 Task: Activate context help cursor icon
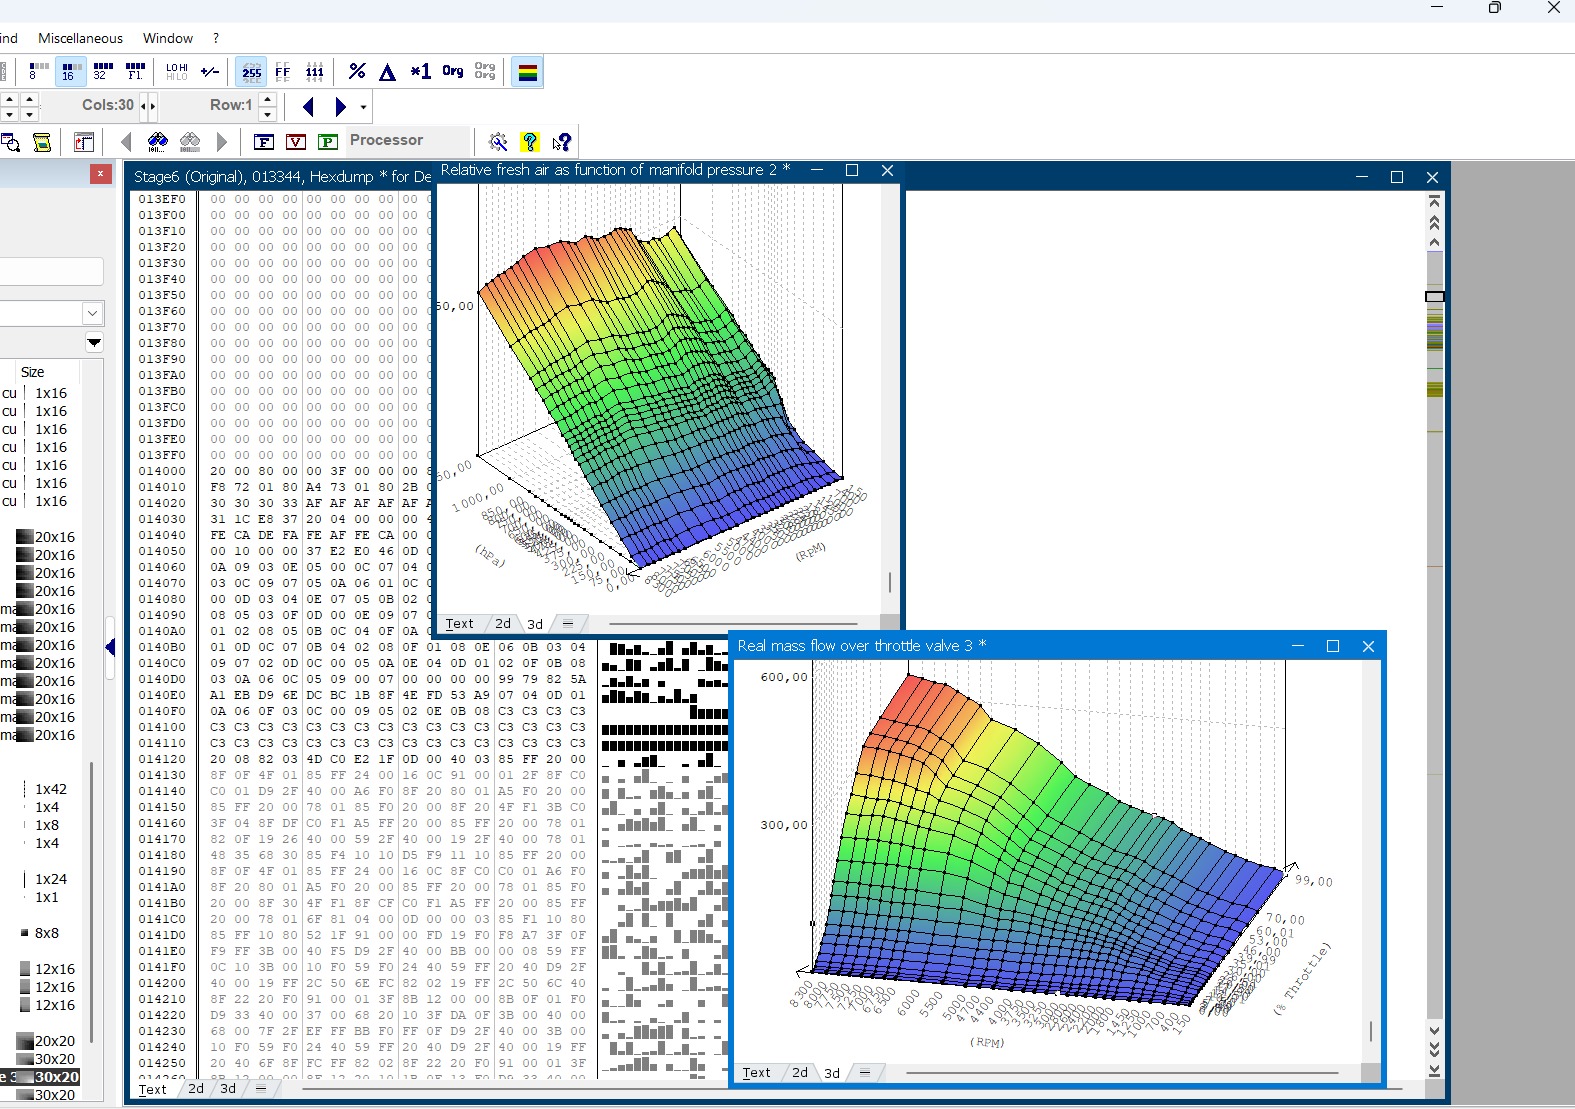(x=562, y=142)
